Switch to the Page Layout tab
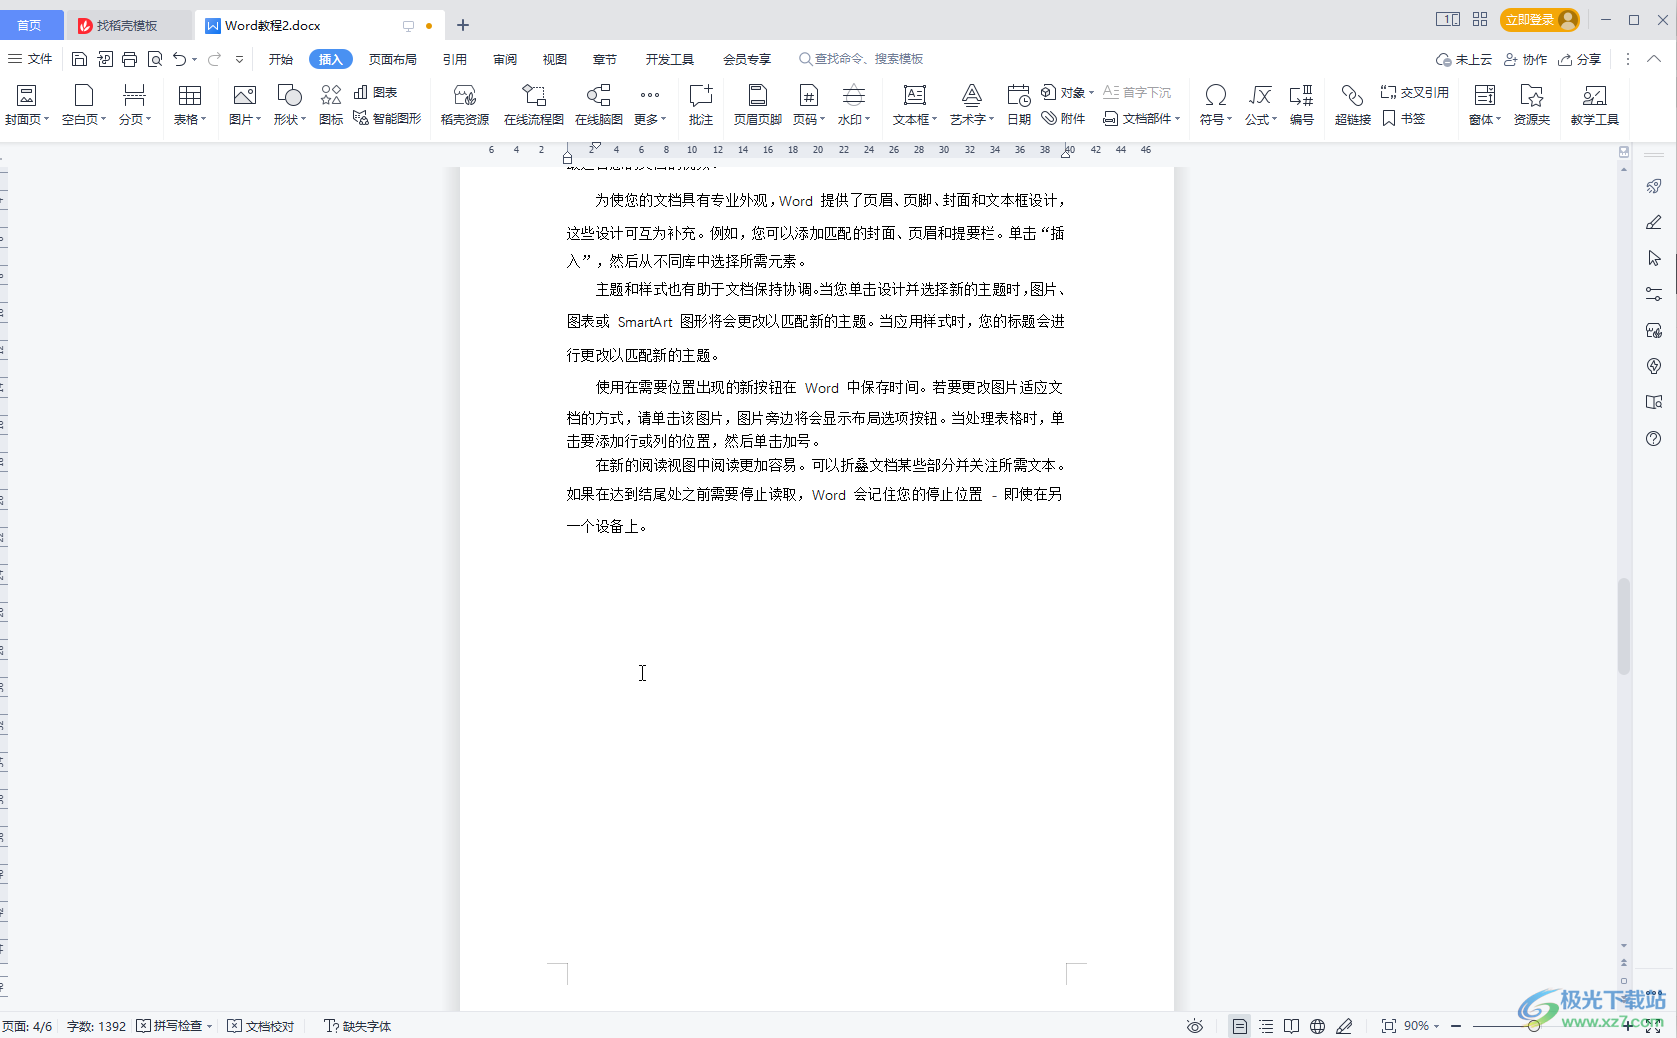This screenshot has height=1038, width=1677. (x=392, y=59)
